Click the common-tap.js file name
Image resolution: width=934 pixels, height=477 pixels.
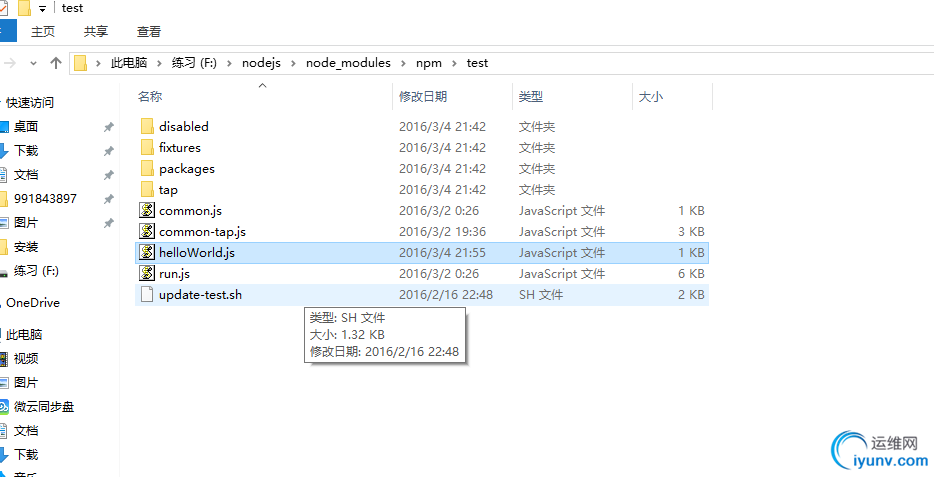(203, 232)
